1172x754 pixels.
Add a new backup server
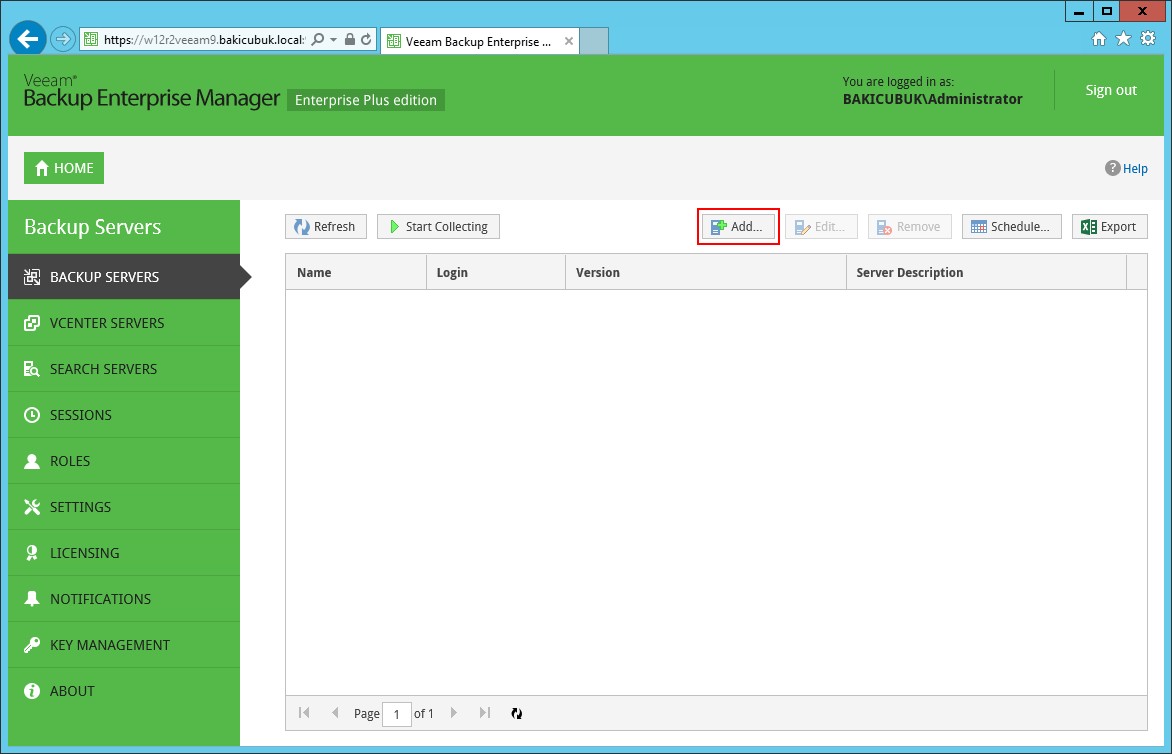pos(737,227)
